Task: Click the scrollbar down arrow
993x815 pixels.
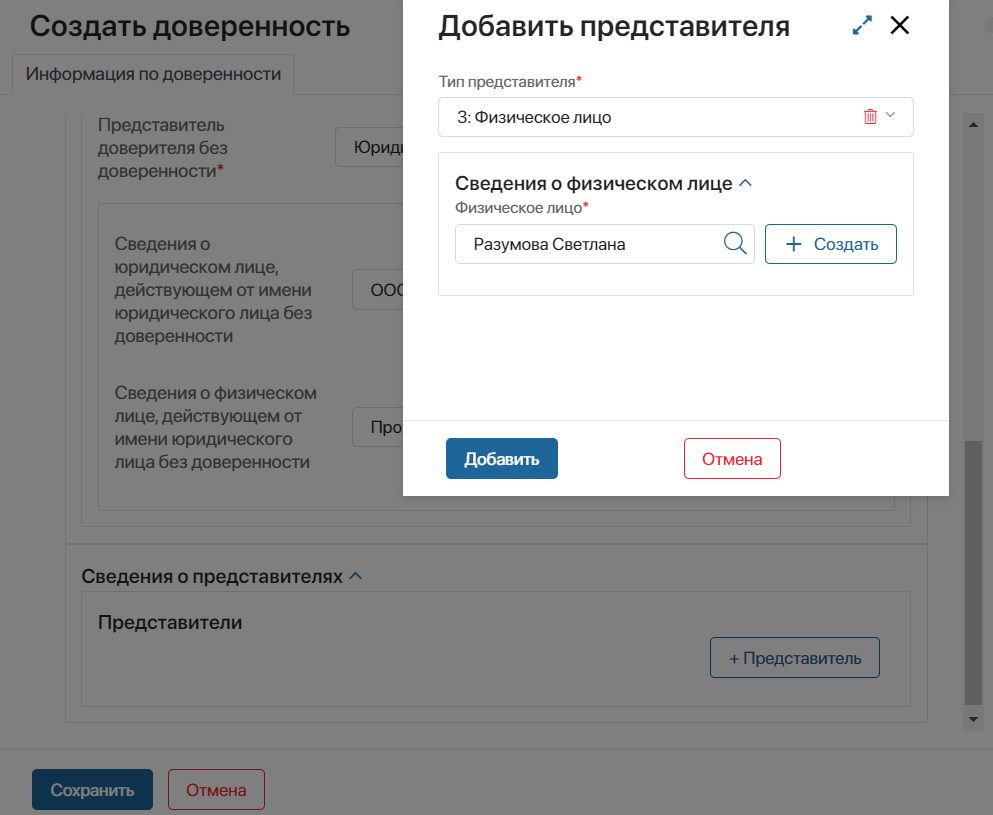Action: tap(971, 719)
